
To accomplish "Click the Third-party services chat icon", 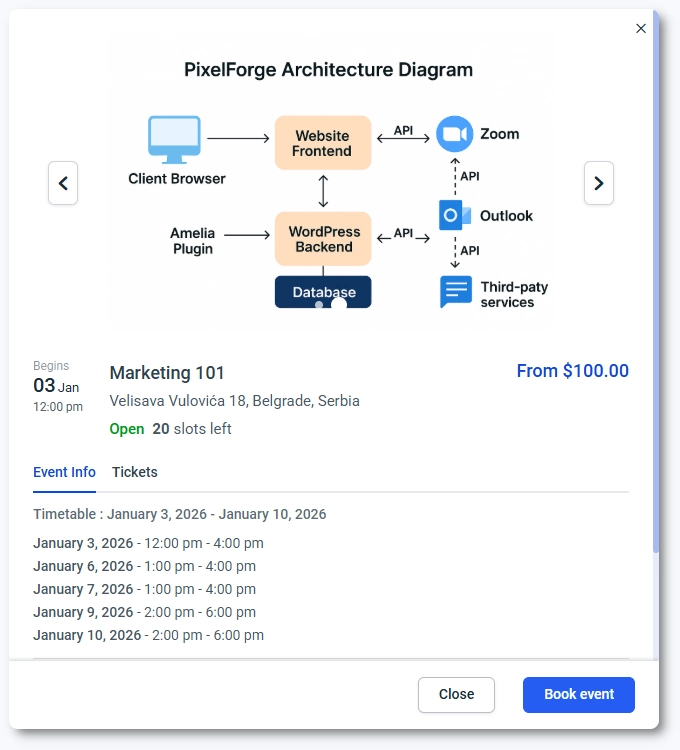I will pos(456,292).
